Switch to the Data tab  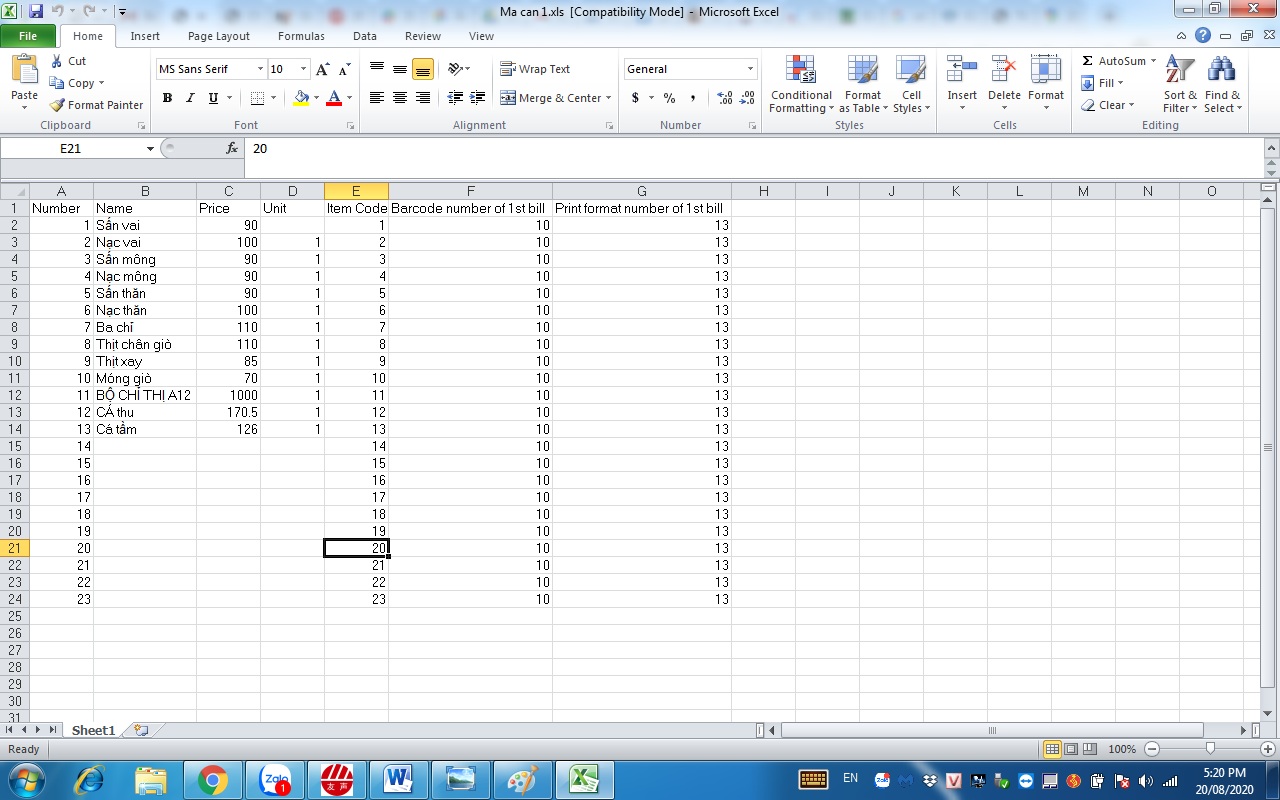coord(365,36)
